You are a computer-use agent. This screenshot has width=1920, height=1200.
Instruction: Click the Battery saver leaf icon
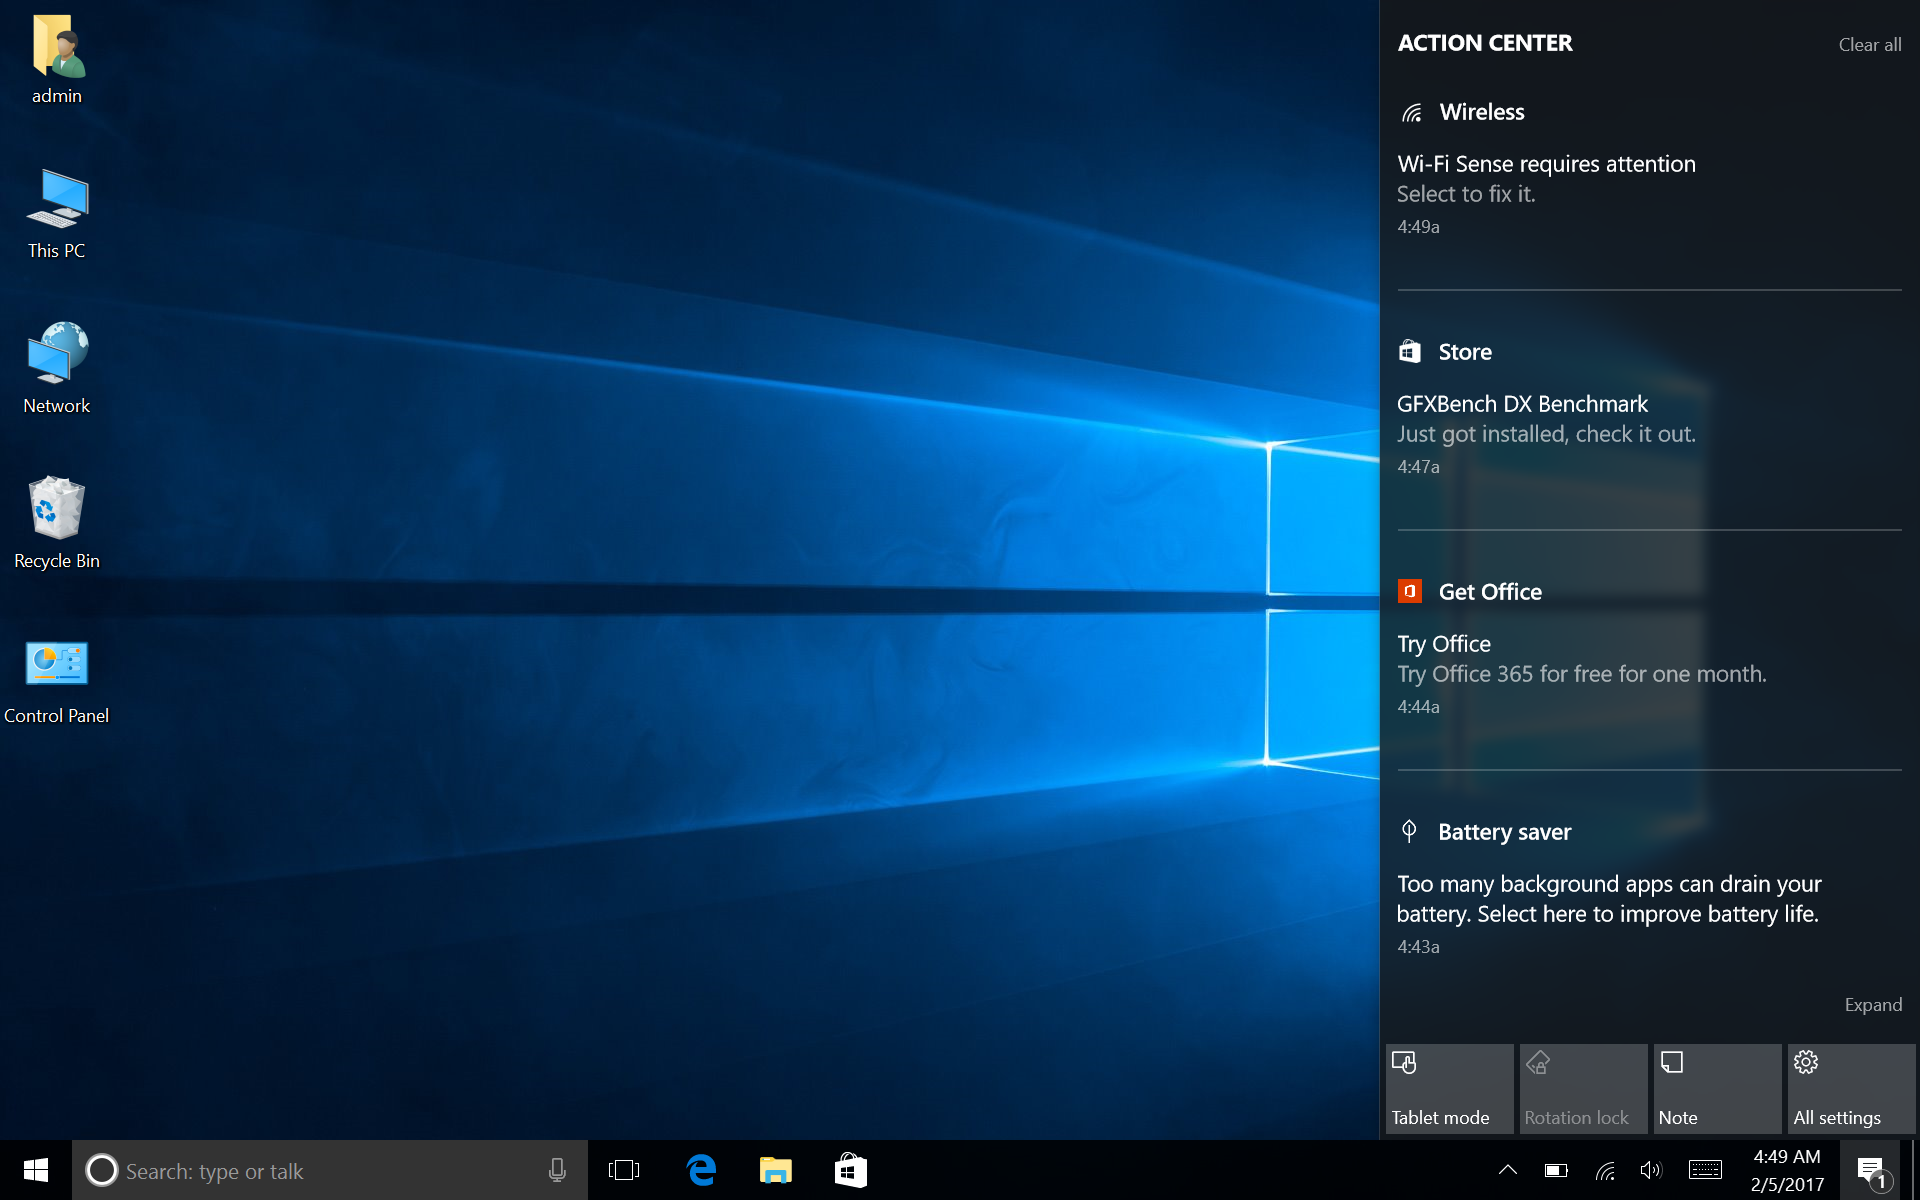(1409, 831)
